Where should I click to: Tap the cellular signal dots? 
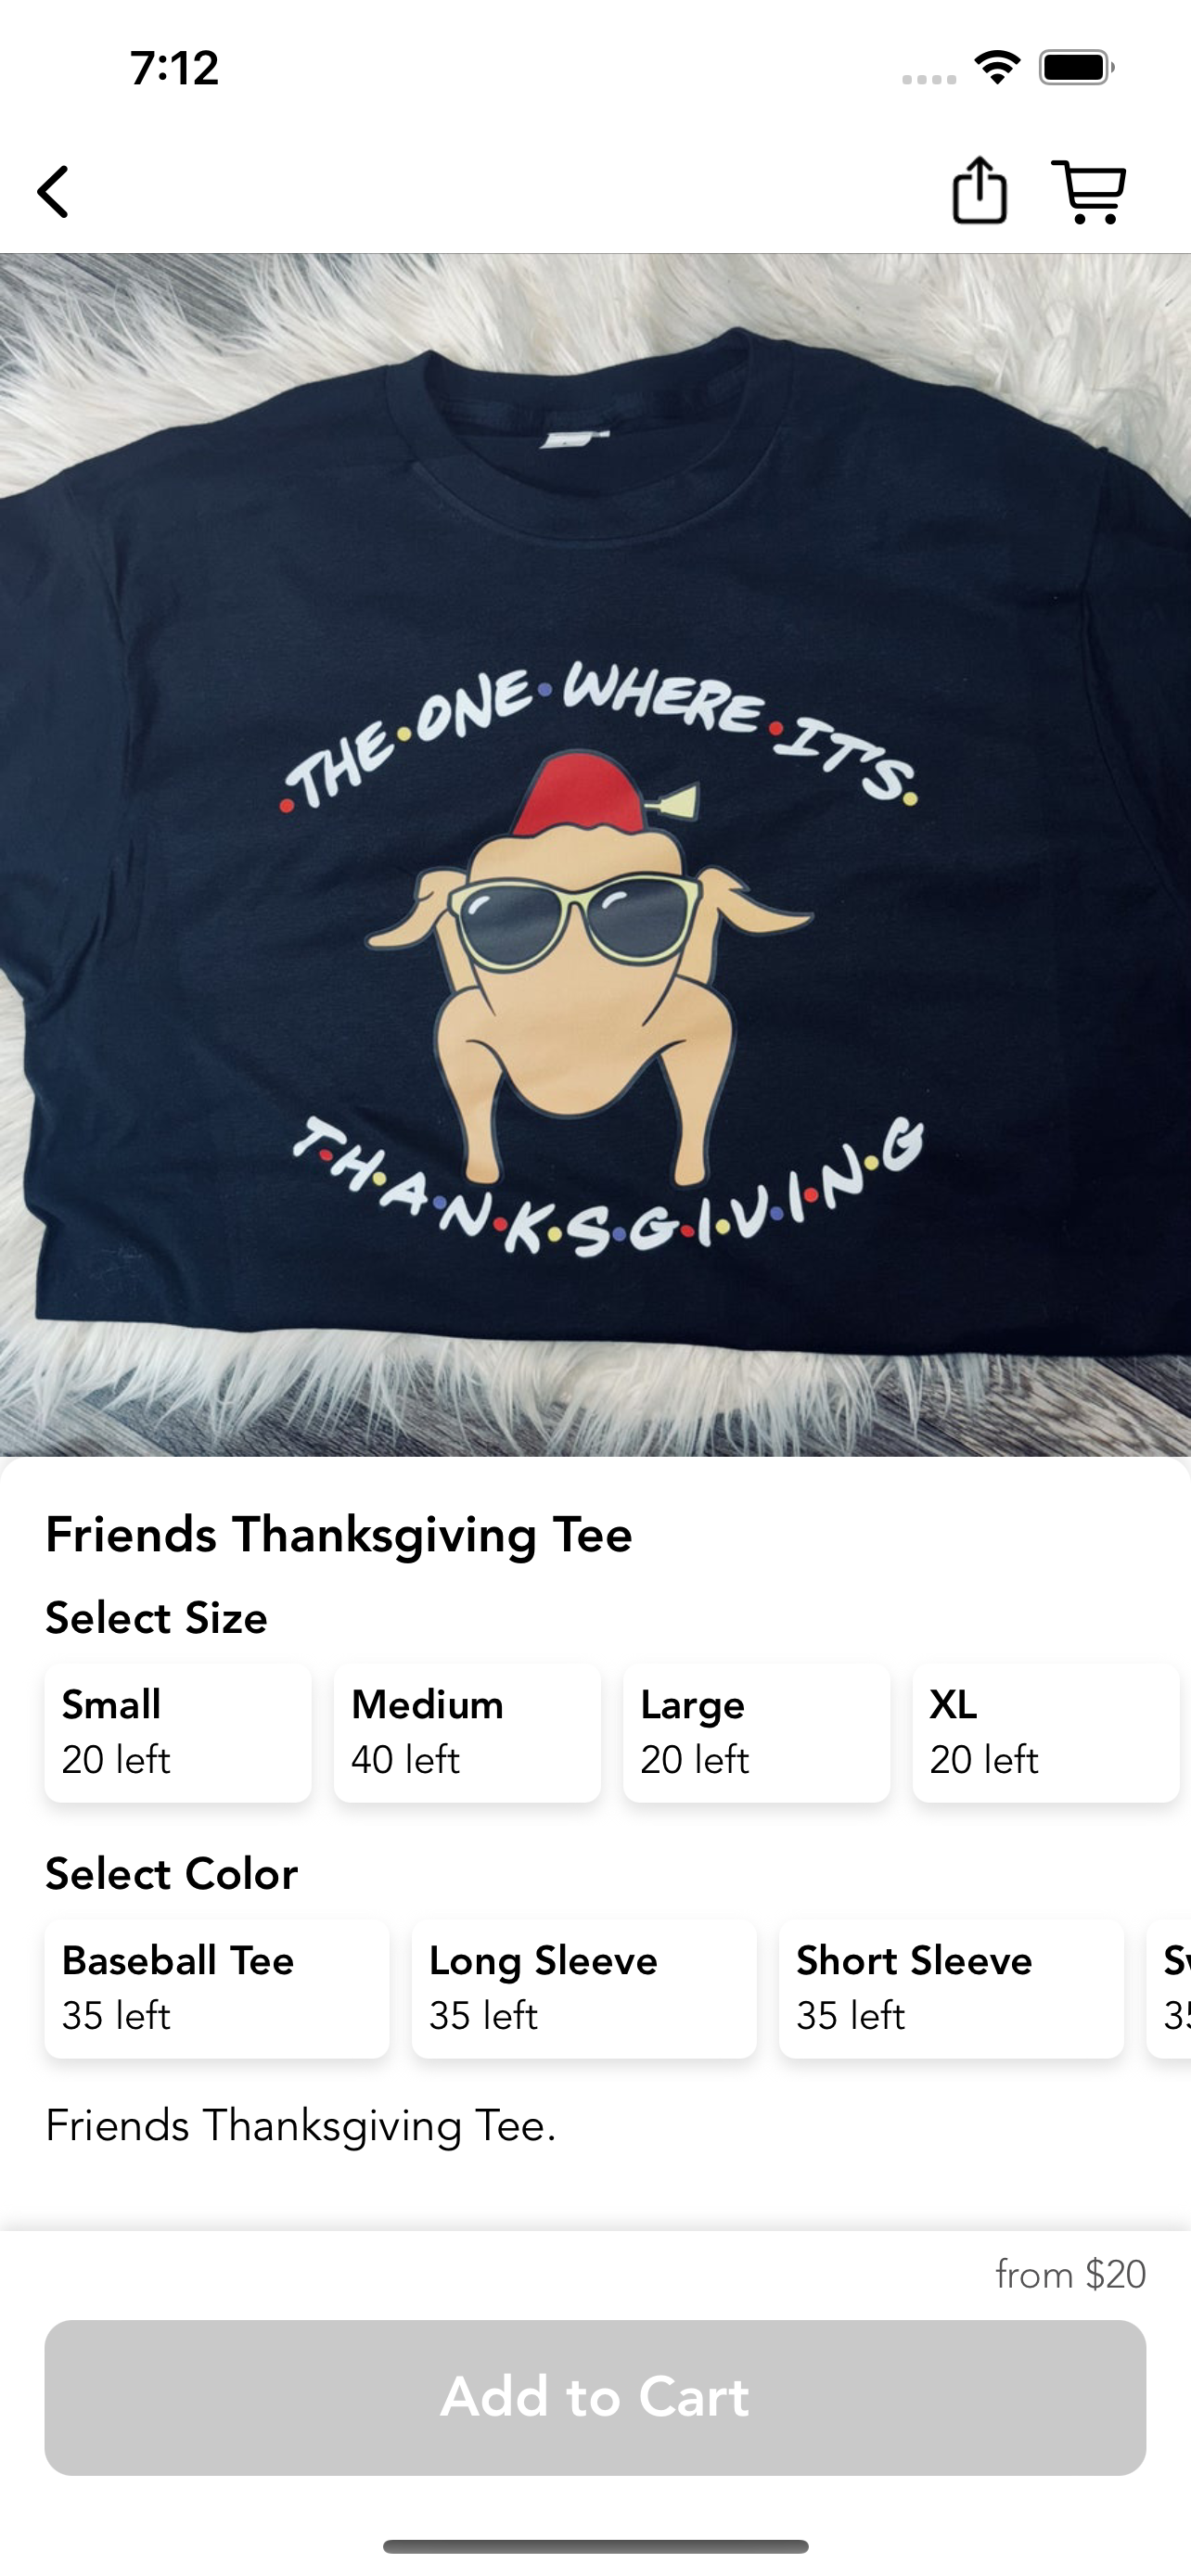pos(929,79)
